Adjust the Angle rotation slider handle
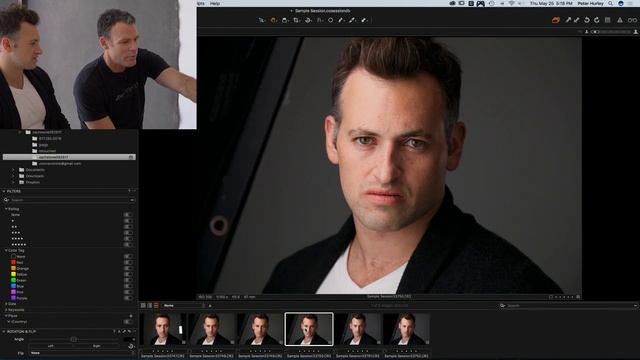 (x=73, y=339)
